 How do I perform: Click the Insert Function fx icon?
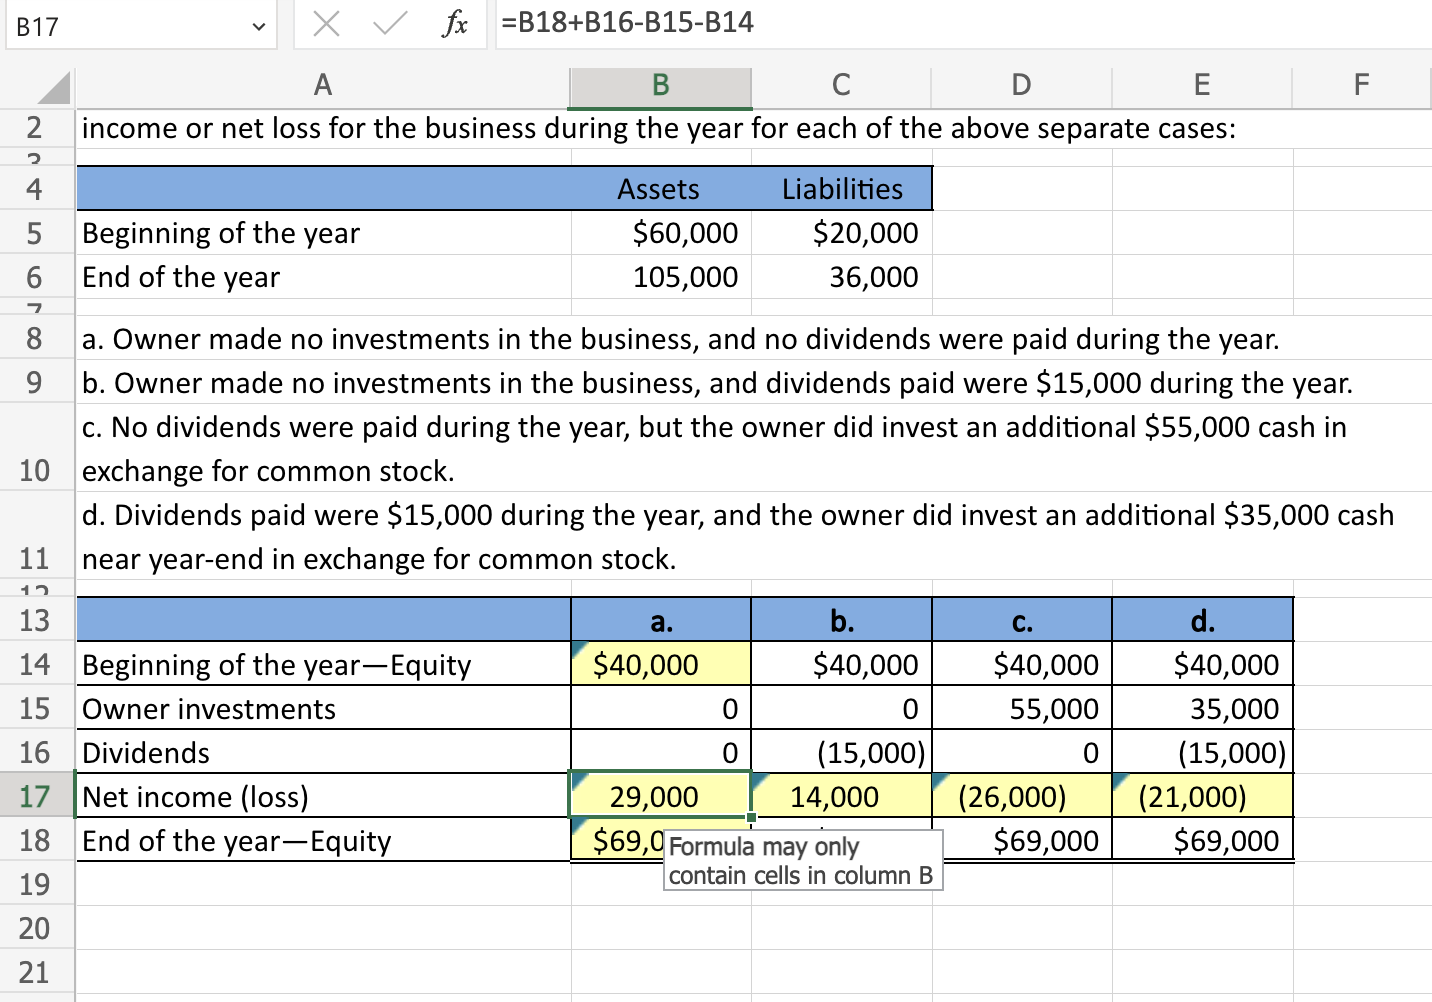coord(456,24)
